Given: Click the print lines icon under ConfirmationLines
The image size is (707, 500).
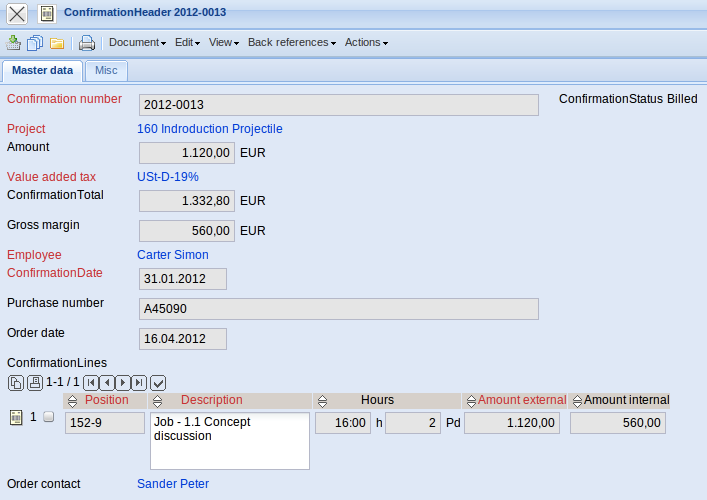Looking at the screenshot, I should (35, 383).
